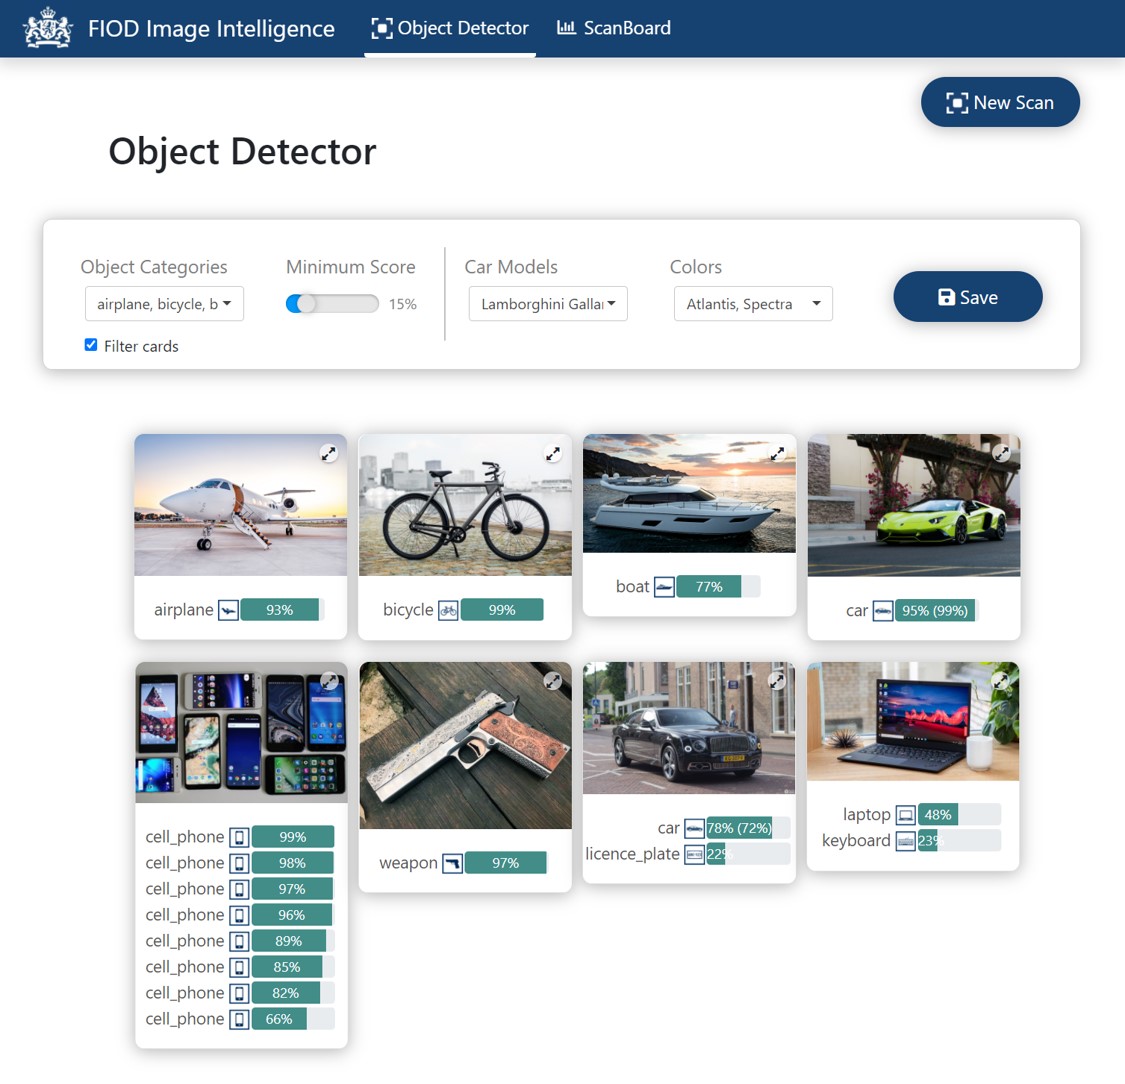
Task: Switch to the Object Detector tab
Action: point(450,29)
